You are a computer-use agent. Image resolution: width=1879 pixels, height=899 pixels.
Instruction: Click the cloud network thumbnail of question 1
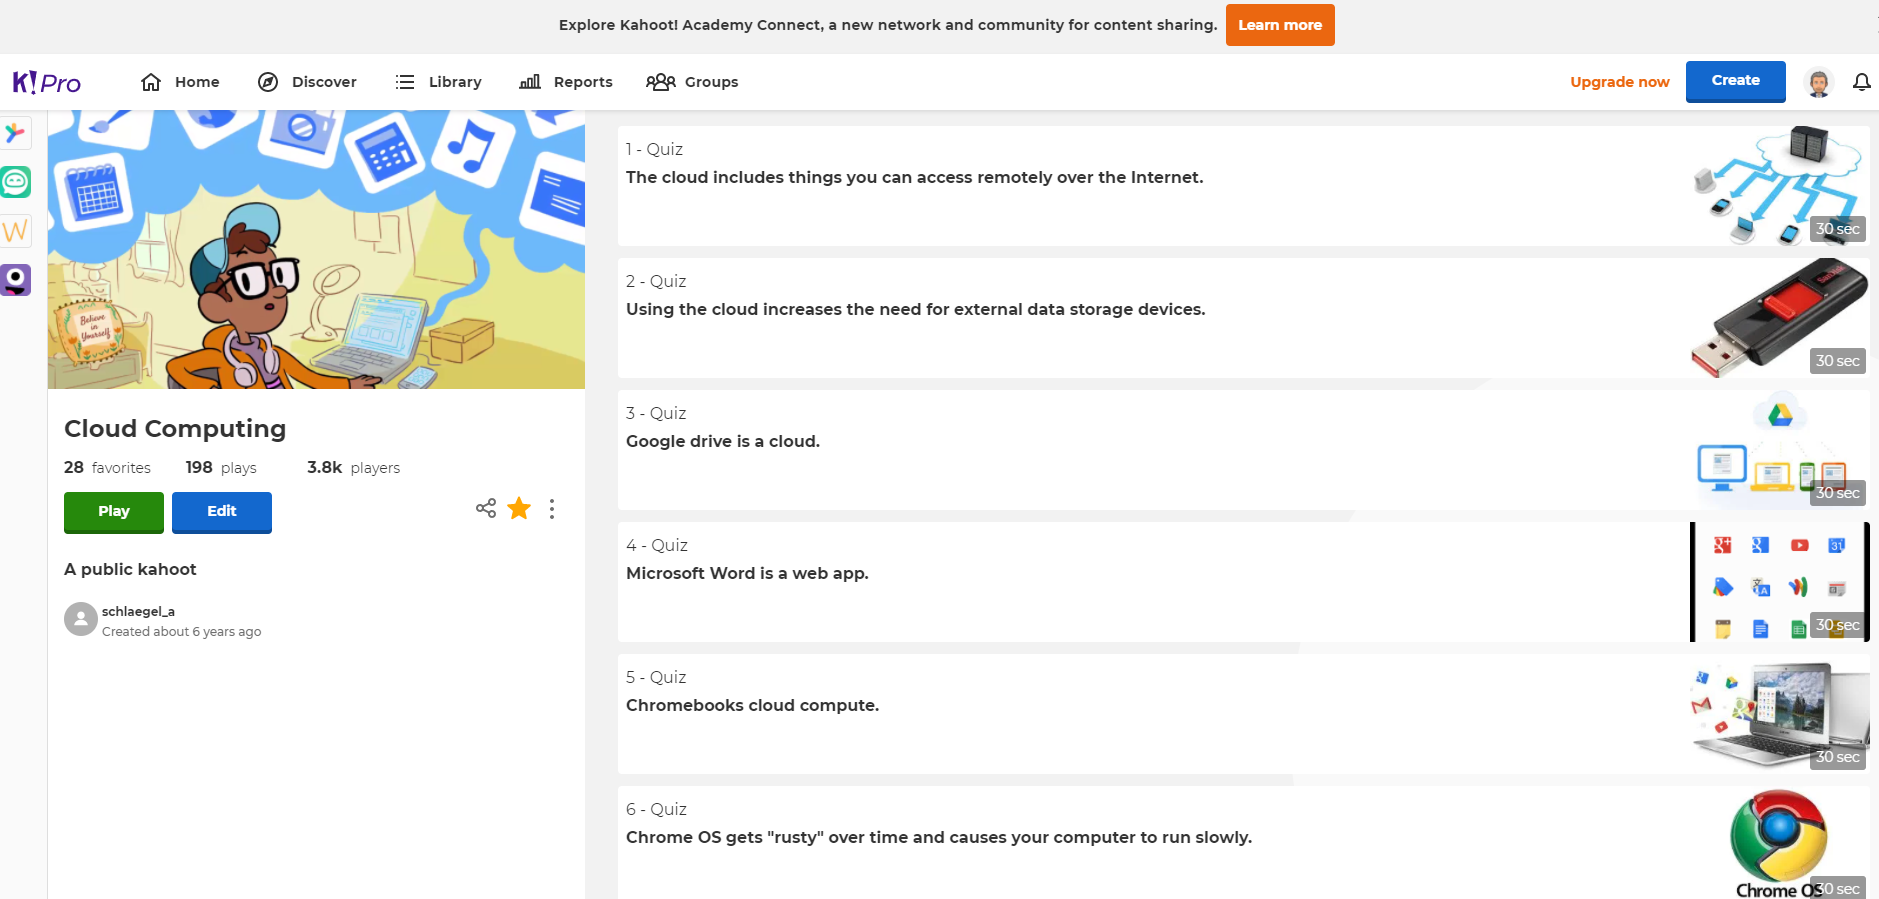(x=1779, y=186)
